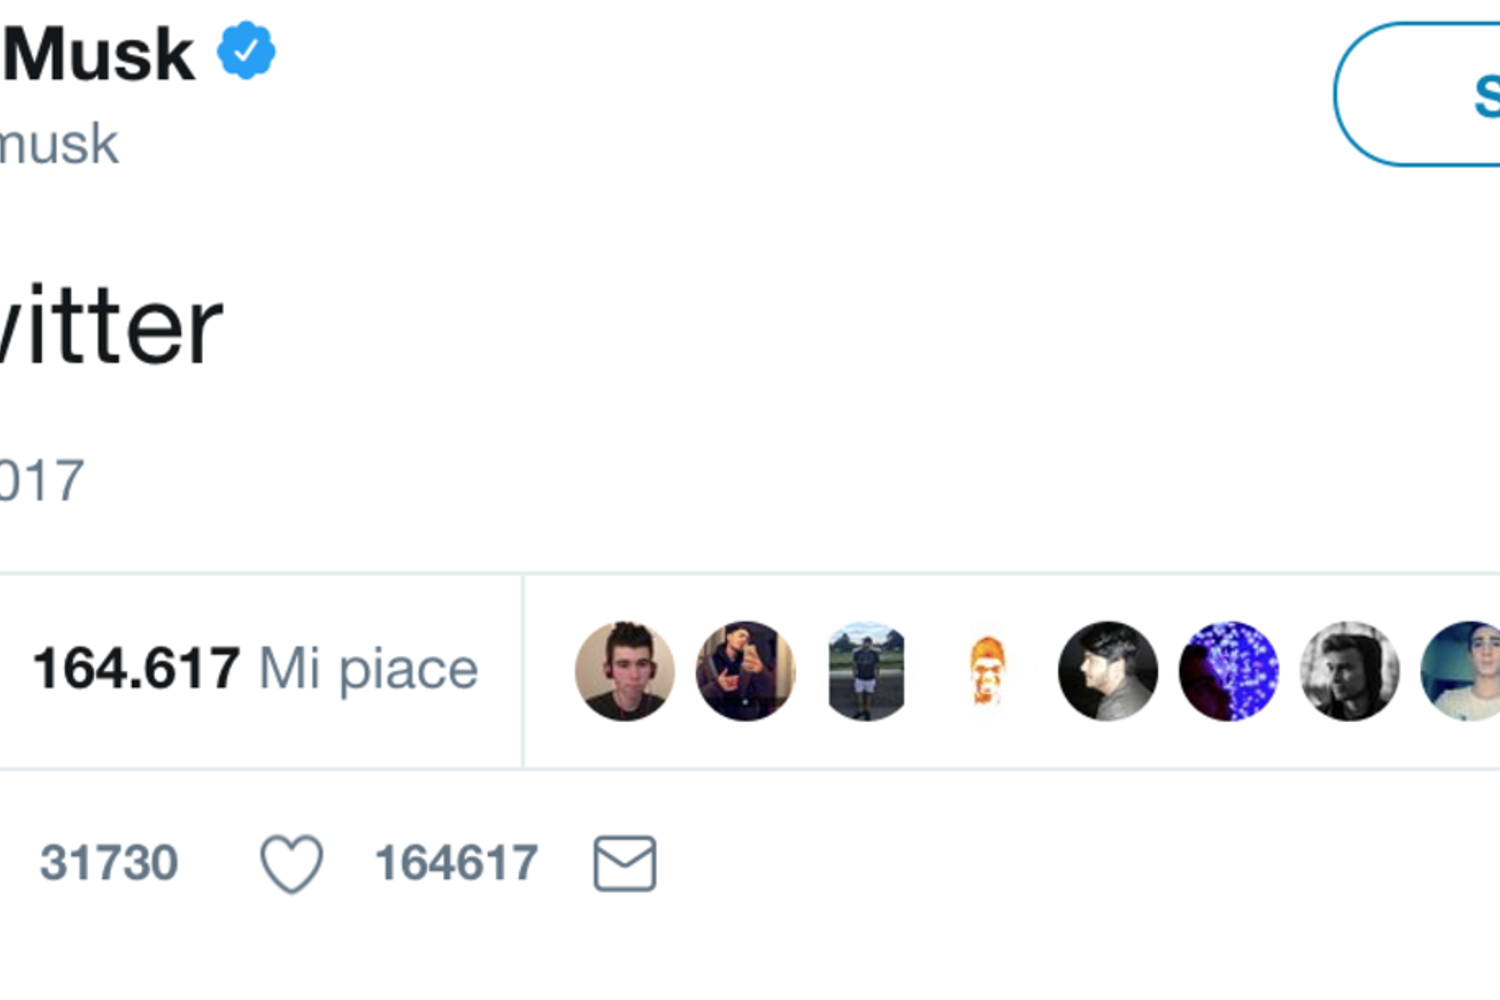
Task: Click the 164617 count next to heart
Action: point(456,863)
